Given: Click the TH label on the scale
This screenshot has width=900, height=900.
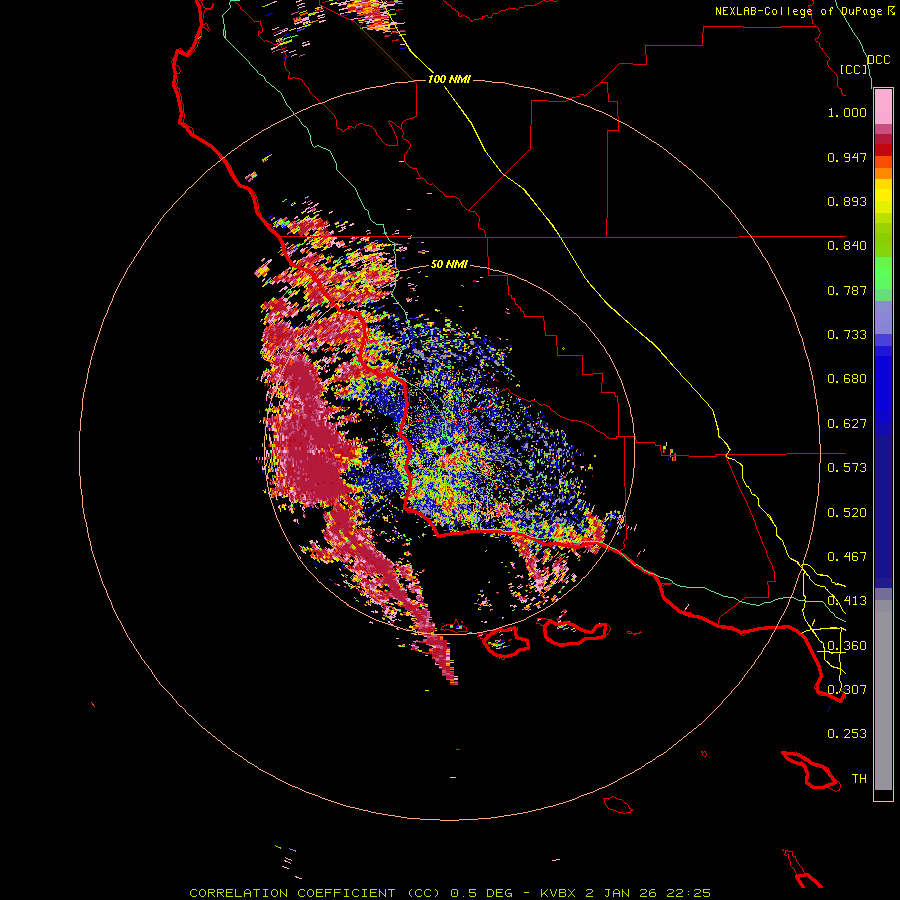Looking at the screenshot, I should [859, 779].
